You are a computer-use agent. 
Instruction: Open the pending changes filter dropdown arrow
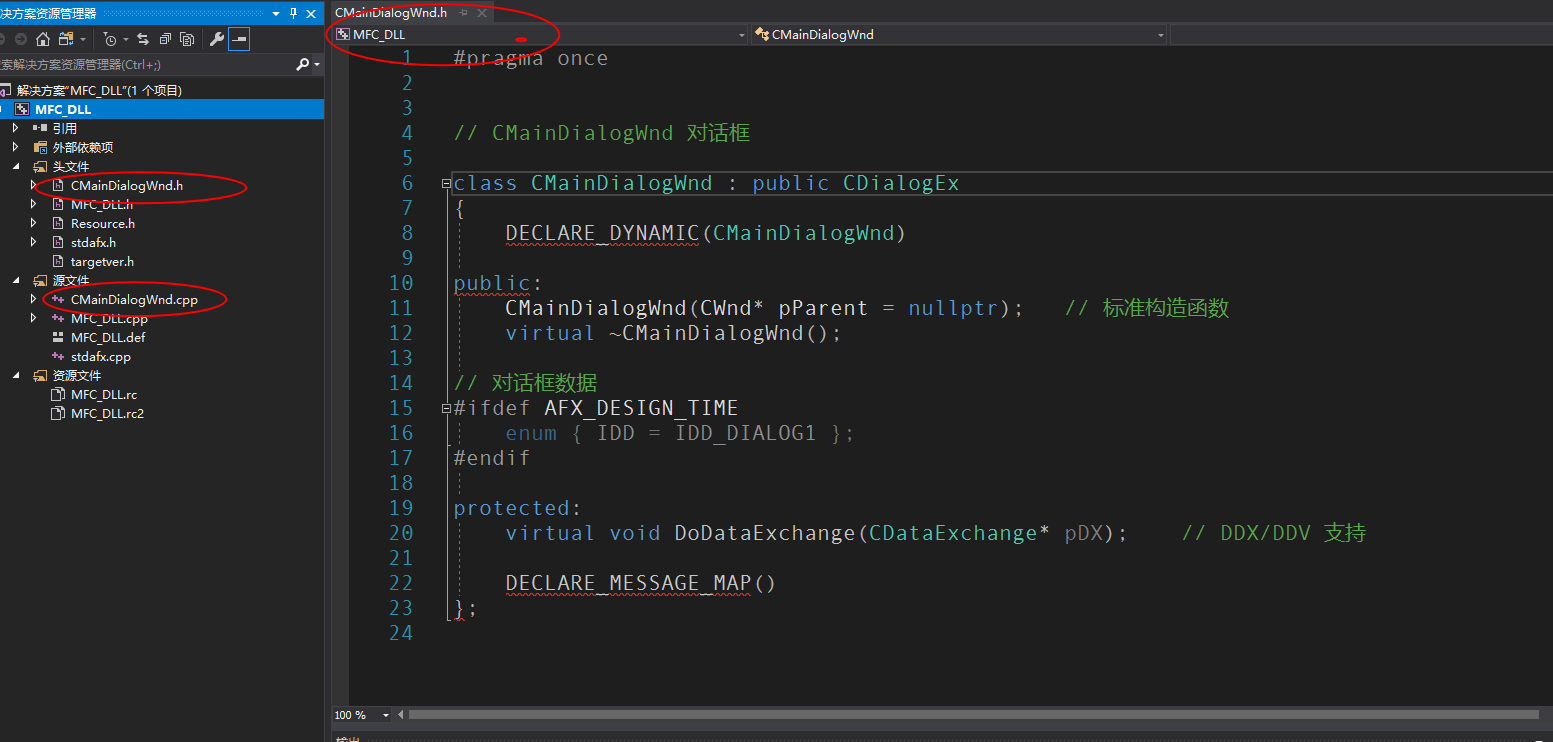click(x=125, y=39)
